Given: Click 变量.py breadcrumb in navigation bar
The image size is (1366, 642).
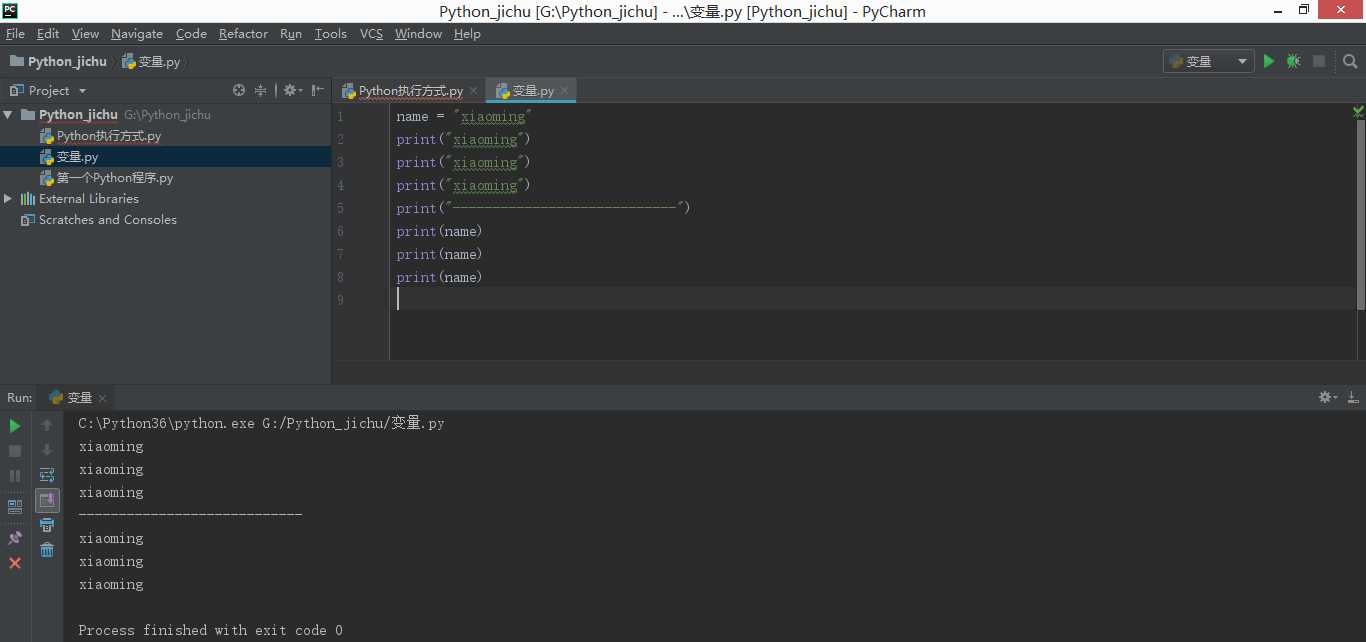Looking at the screenshot, I should 152,61.
